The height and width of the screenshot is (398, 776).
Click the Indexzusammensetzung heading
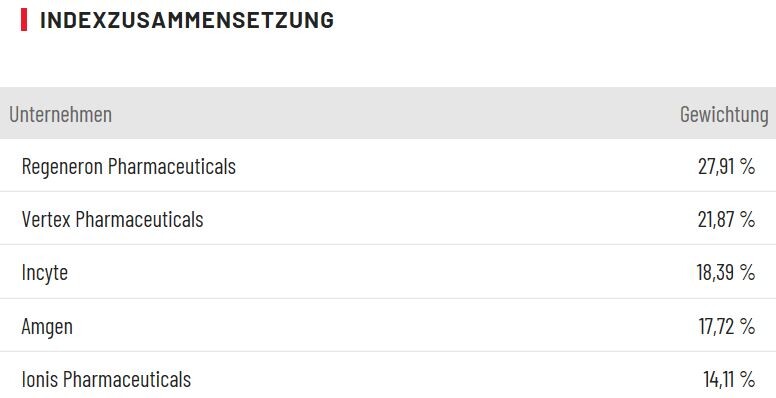(x=187, y=20)
